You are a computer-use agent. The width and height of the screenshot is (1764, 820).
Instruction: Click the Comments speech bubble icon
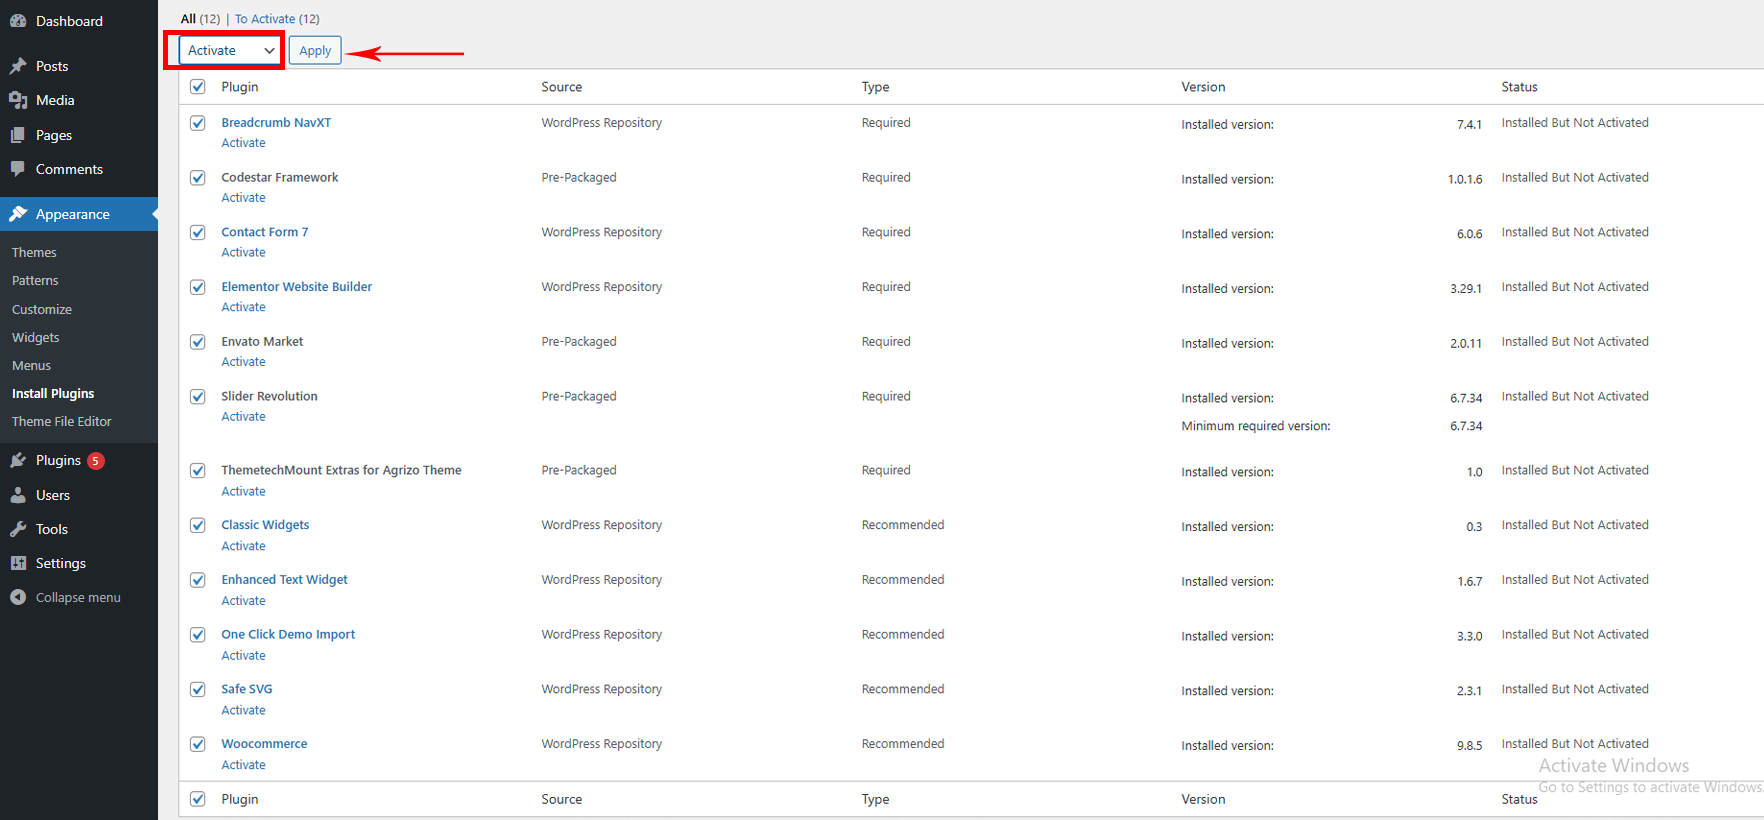tap(18, 169)
